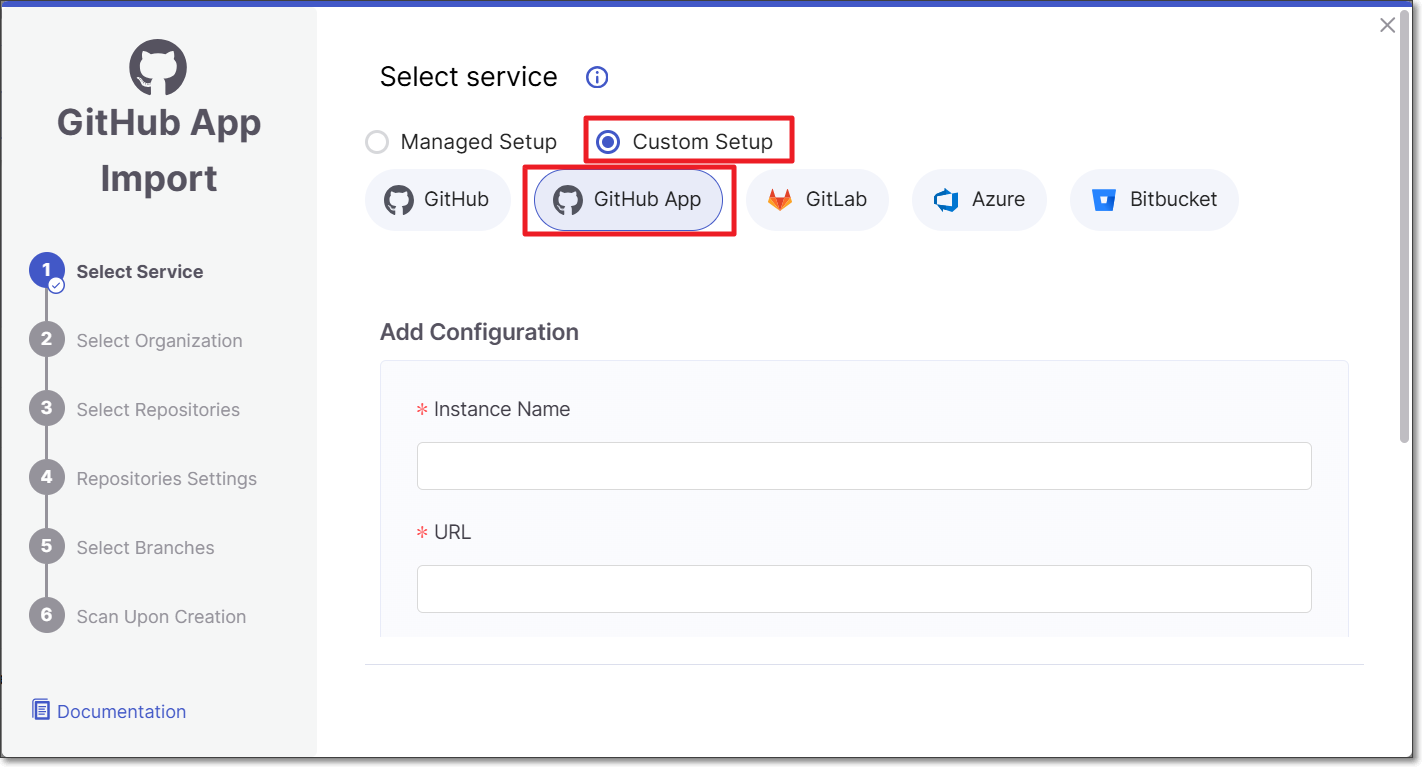
Task: Click the info icon beside Select service
Action: 597,77
